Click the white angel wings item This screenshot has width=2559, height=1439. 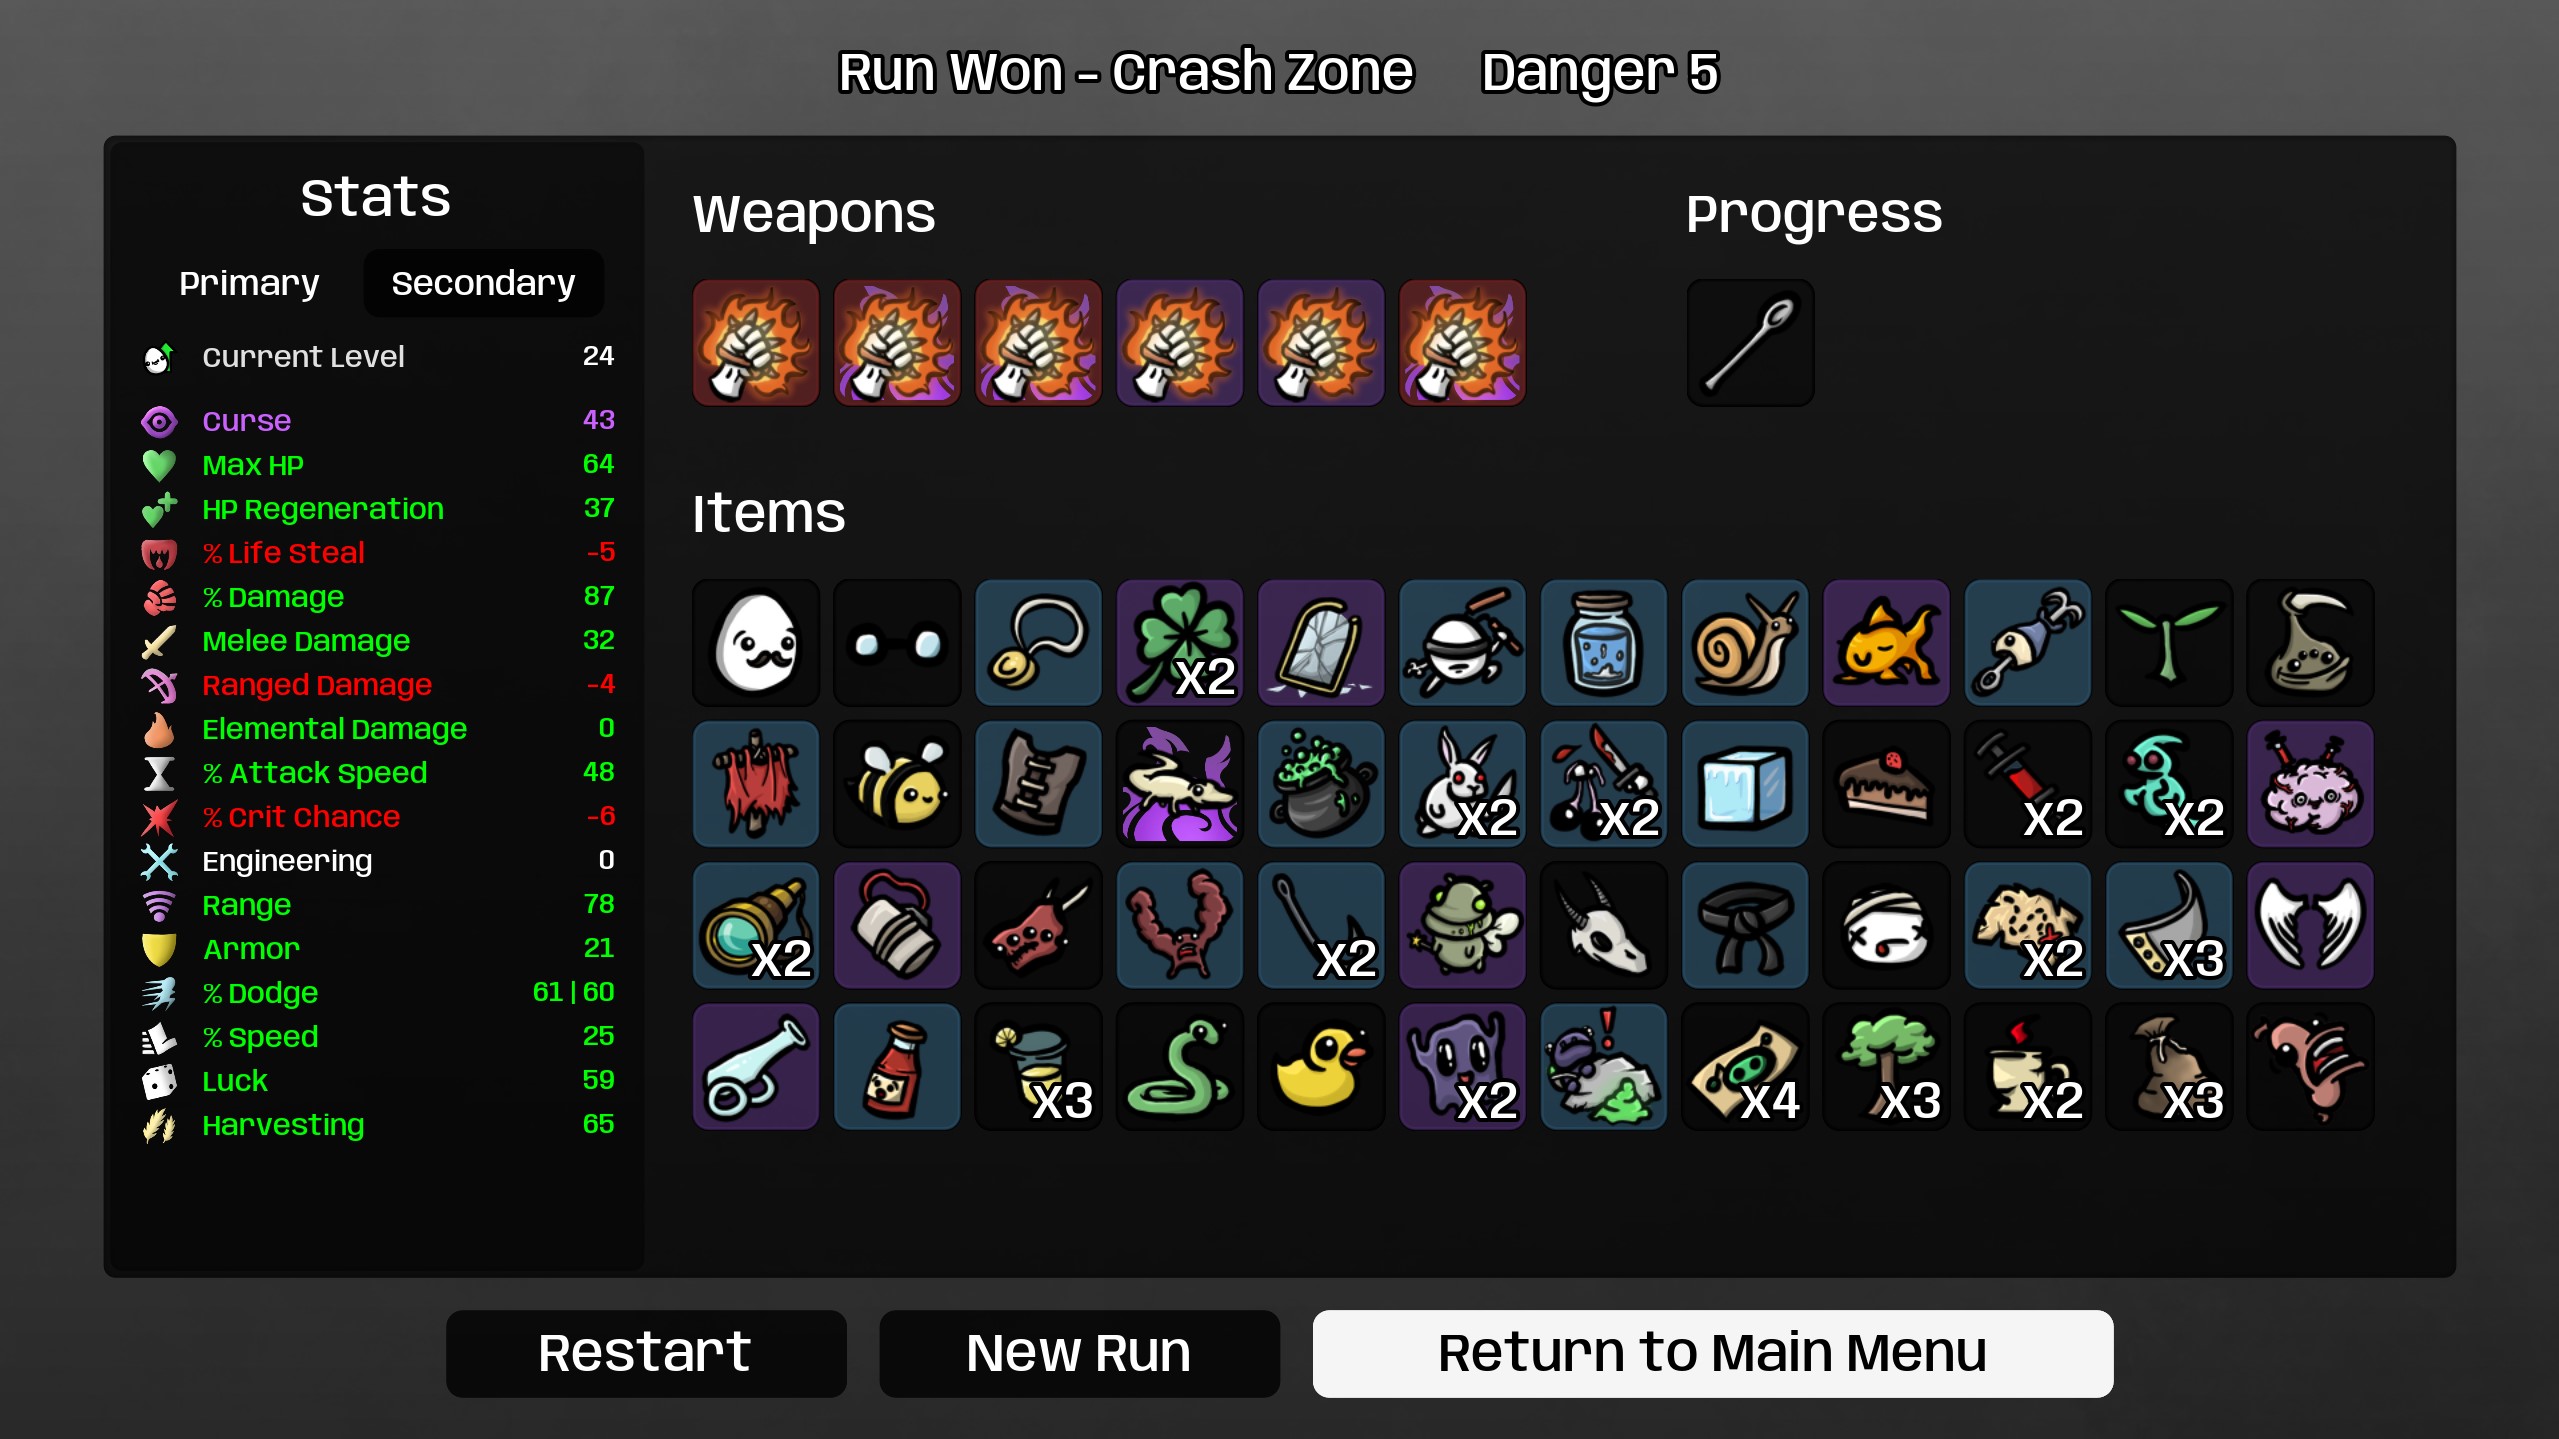[x=2310, y=926]
